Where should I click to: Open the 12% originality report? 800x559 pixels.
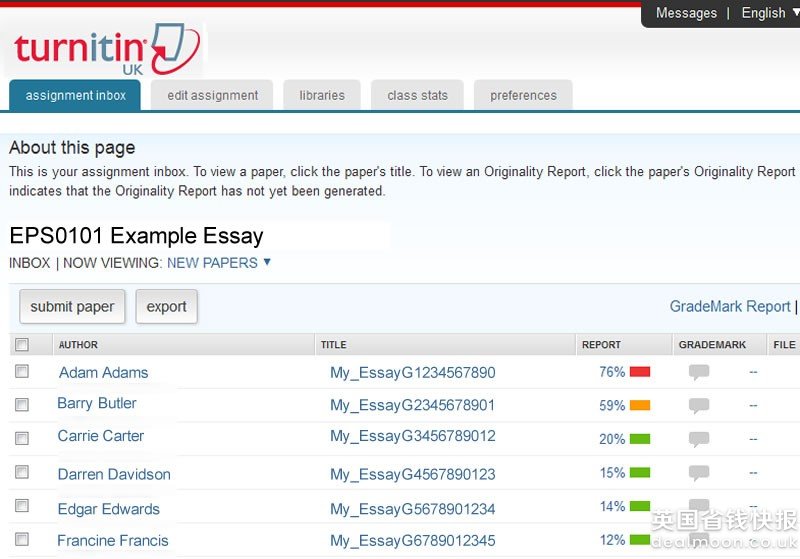coord(624,540)
